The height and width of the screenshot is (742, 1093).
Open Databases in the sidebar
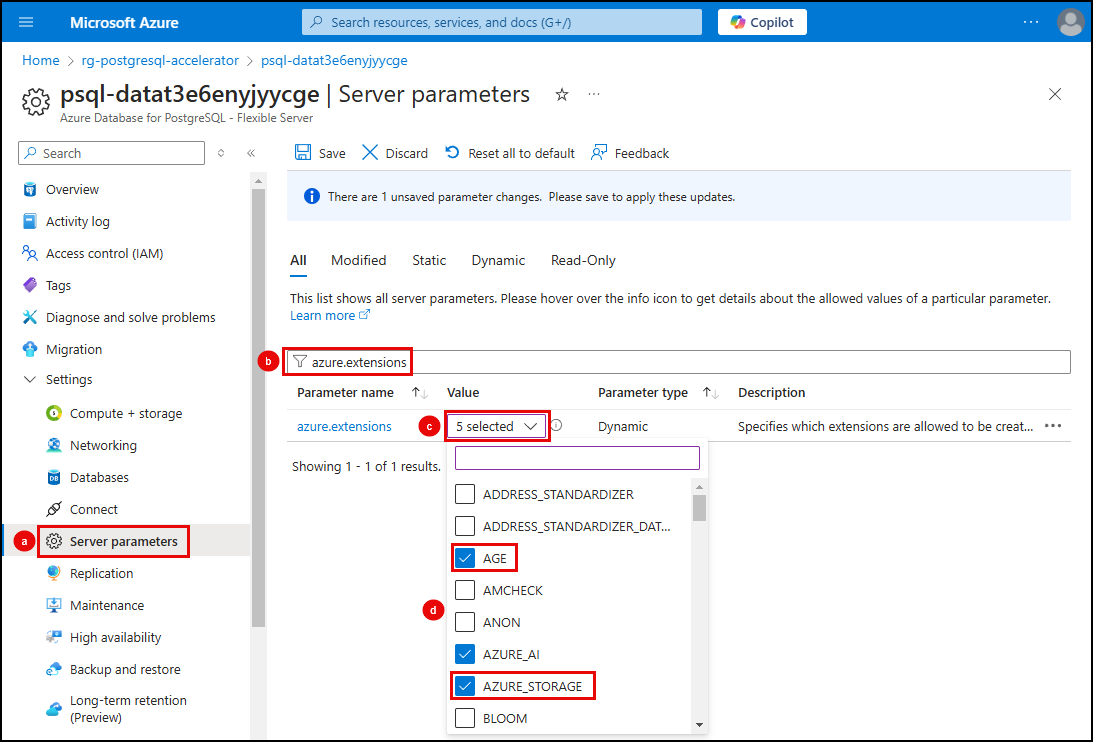[99, 478]
